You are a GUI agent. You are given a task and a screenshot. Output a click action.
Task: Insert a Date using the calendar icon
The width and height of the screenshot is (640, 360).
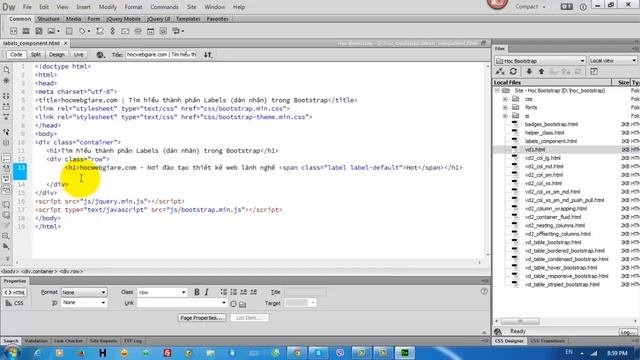tap(151, 31)
